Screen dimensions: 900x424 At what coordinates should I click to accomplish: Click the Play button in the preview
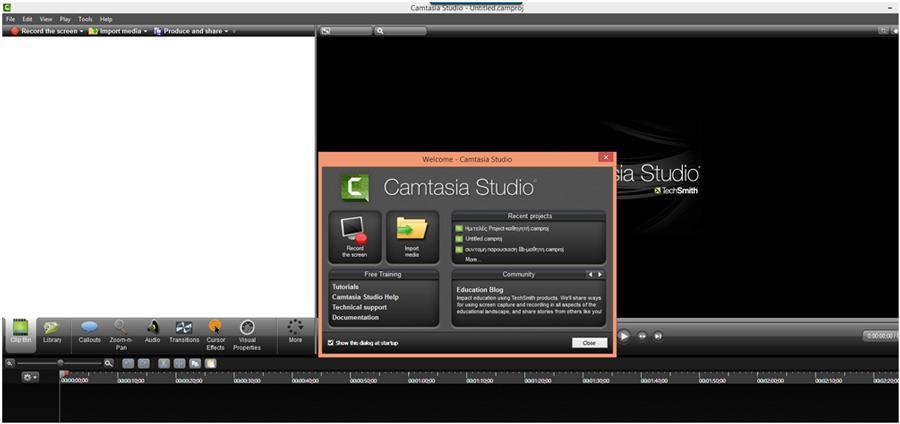click(x=624, y=336)
